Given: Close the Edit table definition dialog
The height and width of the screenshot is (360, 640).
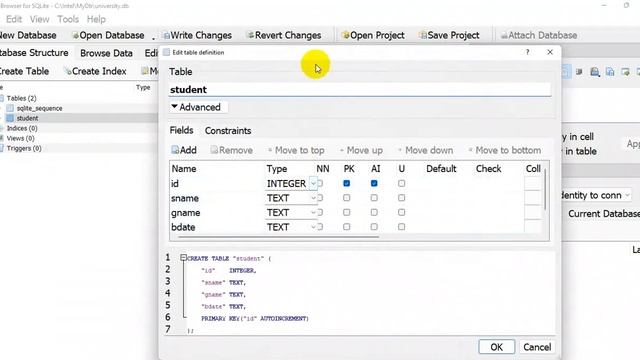Looking at the screenshot, I should 550,52.
